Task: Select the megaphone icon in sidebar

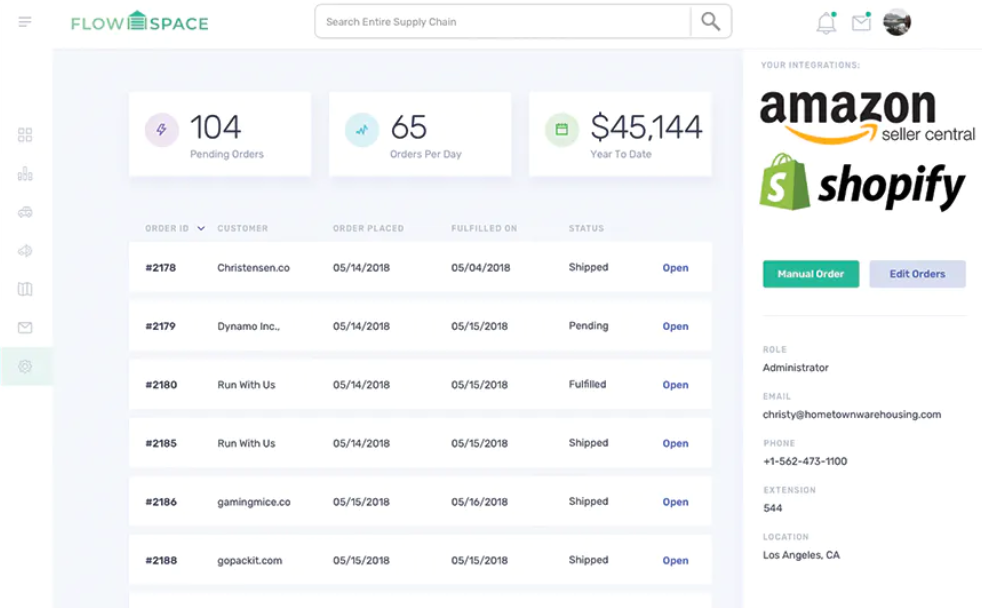Action: click(x=25, y=251)
